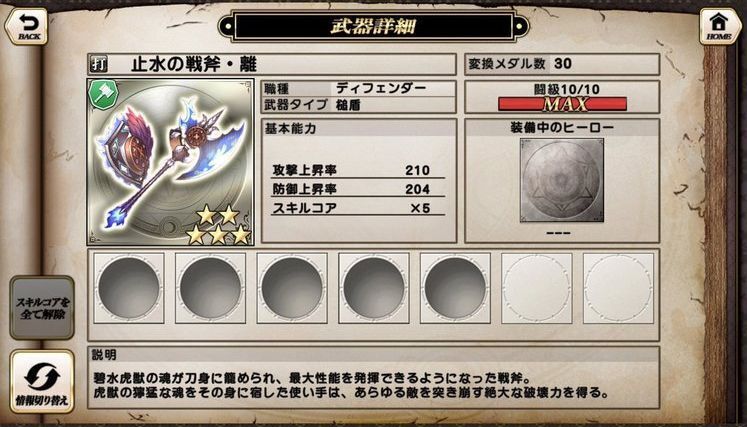747x427 pixels.
Task: Tap the empty equipped hero portrait
Action: 562,180
